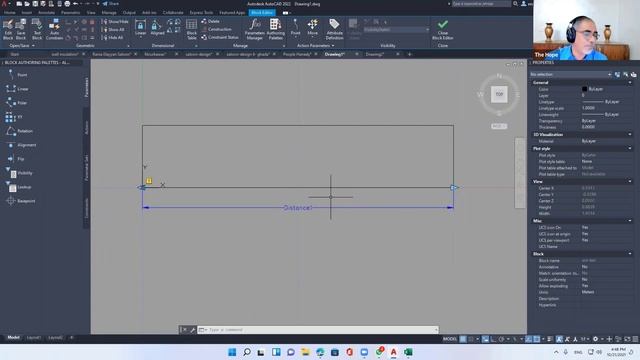
Task: Click the Auto Constrain tool
Action: [x=54, y=29]
